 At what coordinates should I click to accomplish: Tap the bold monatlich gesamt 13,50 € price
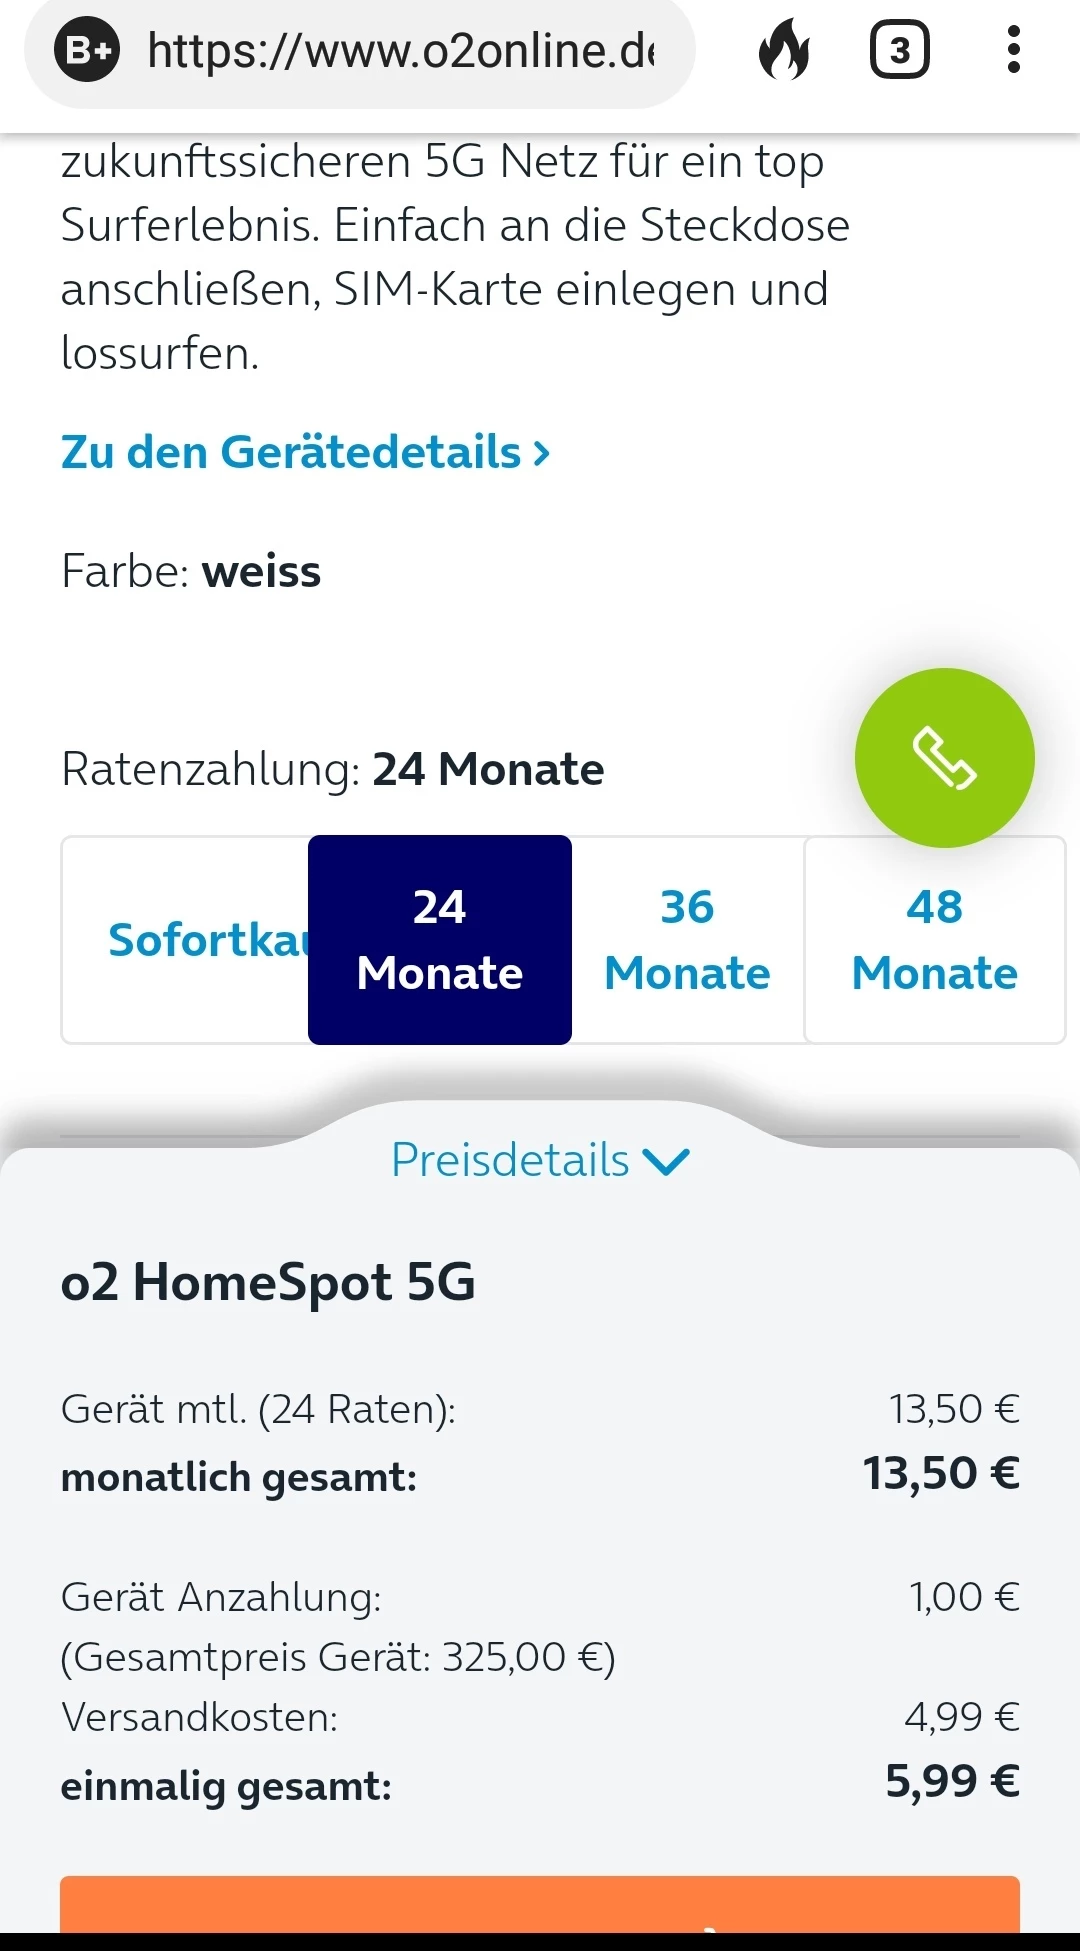point(941,1474)
